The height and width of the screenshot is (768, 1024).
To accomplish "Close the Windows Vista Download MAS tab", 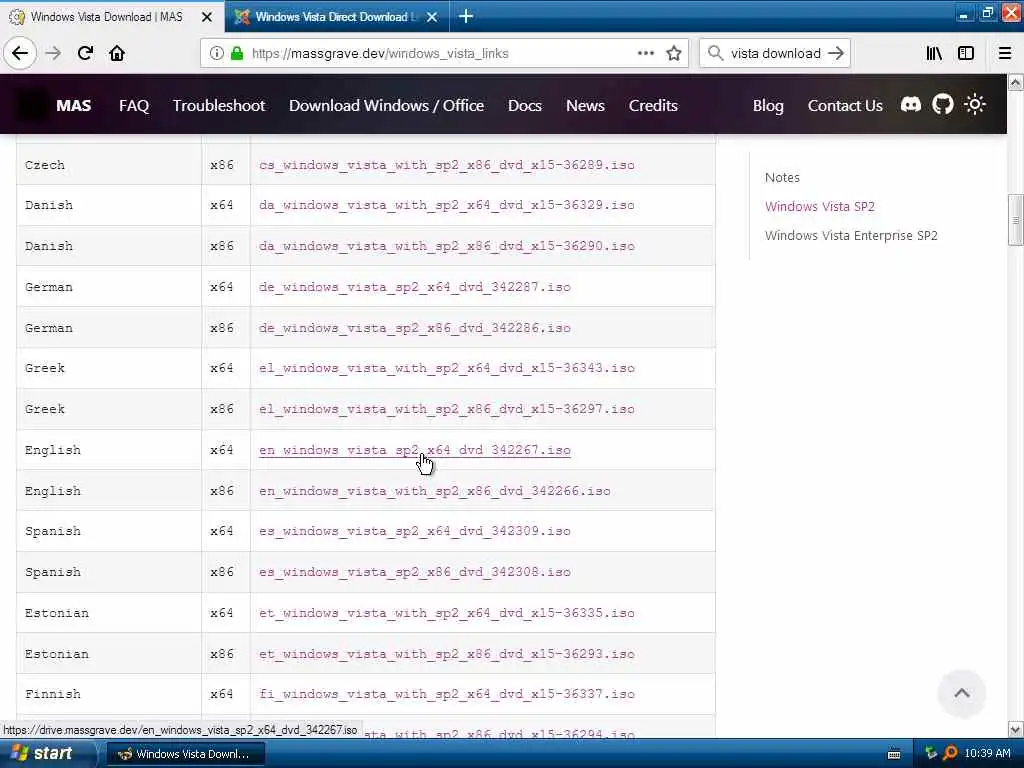I will pos(207,17).
